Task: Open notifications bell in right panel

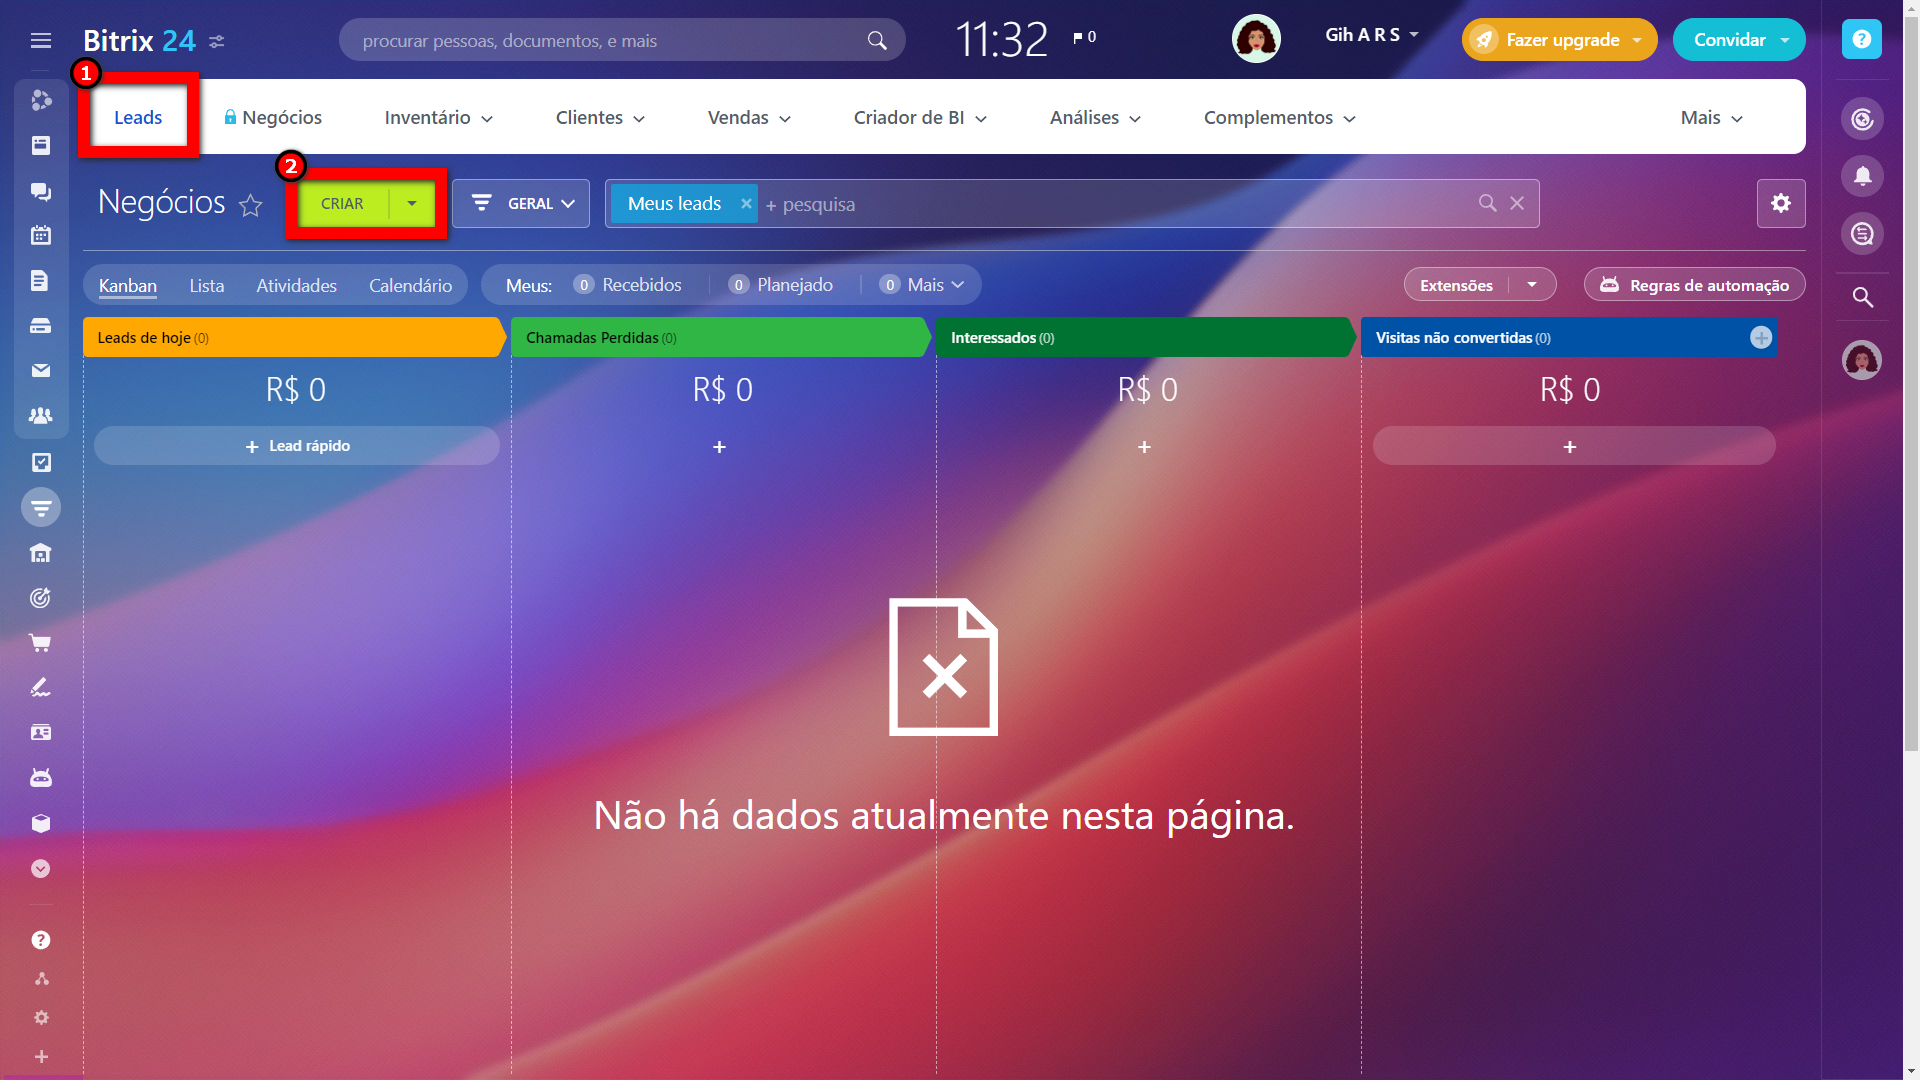Action: (1862, 176)
